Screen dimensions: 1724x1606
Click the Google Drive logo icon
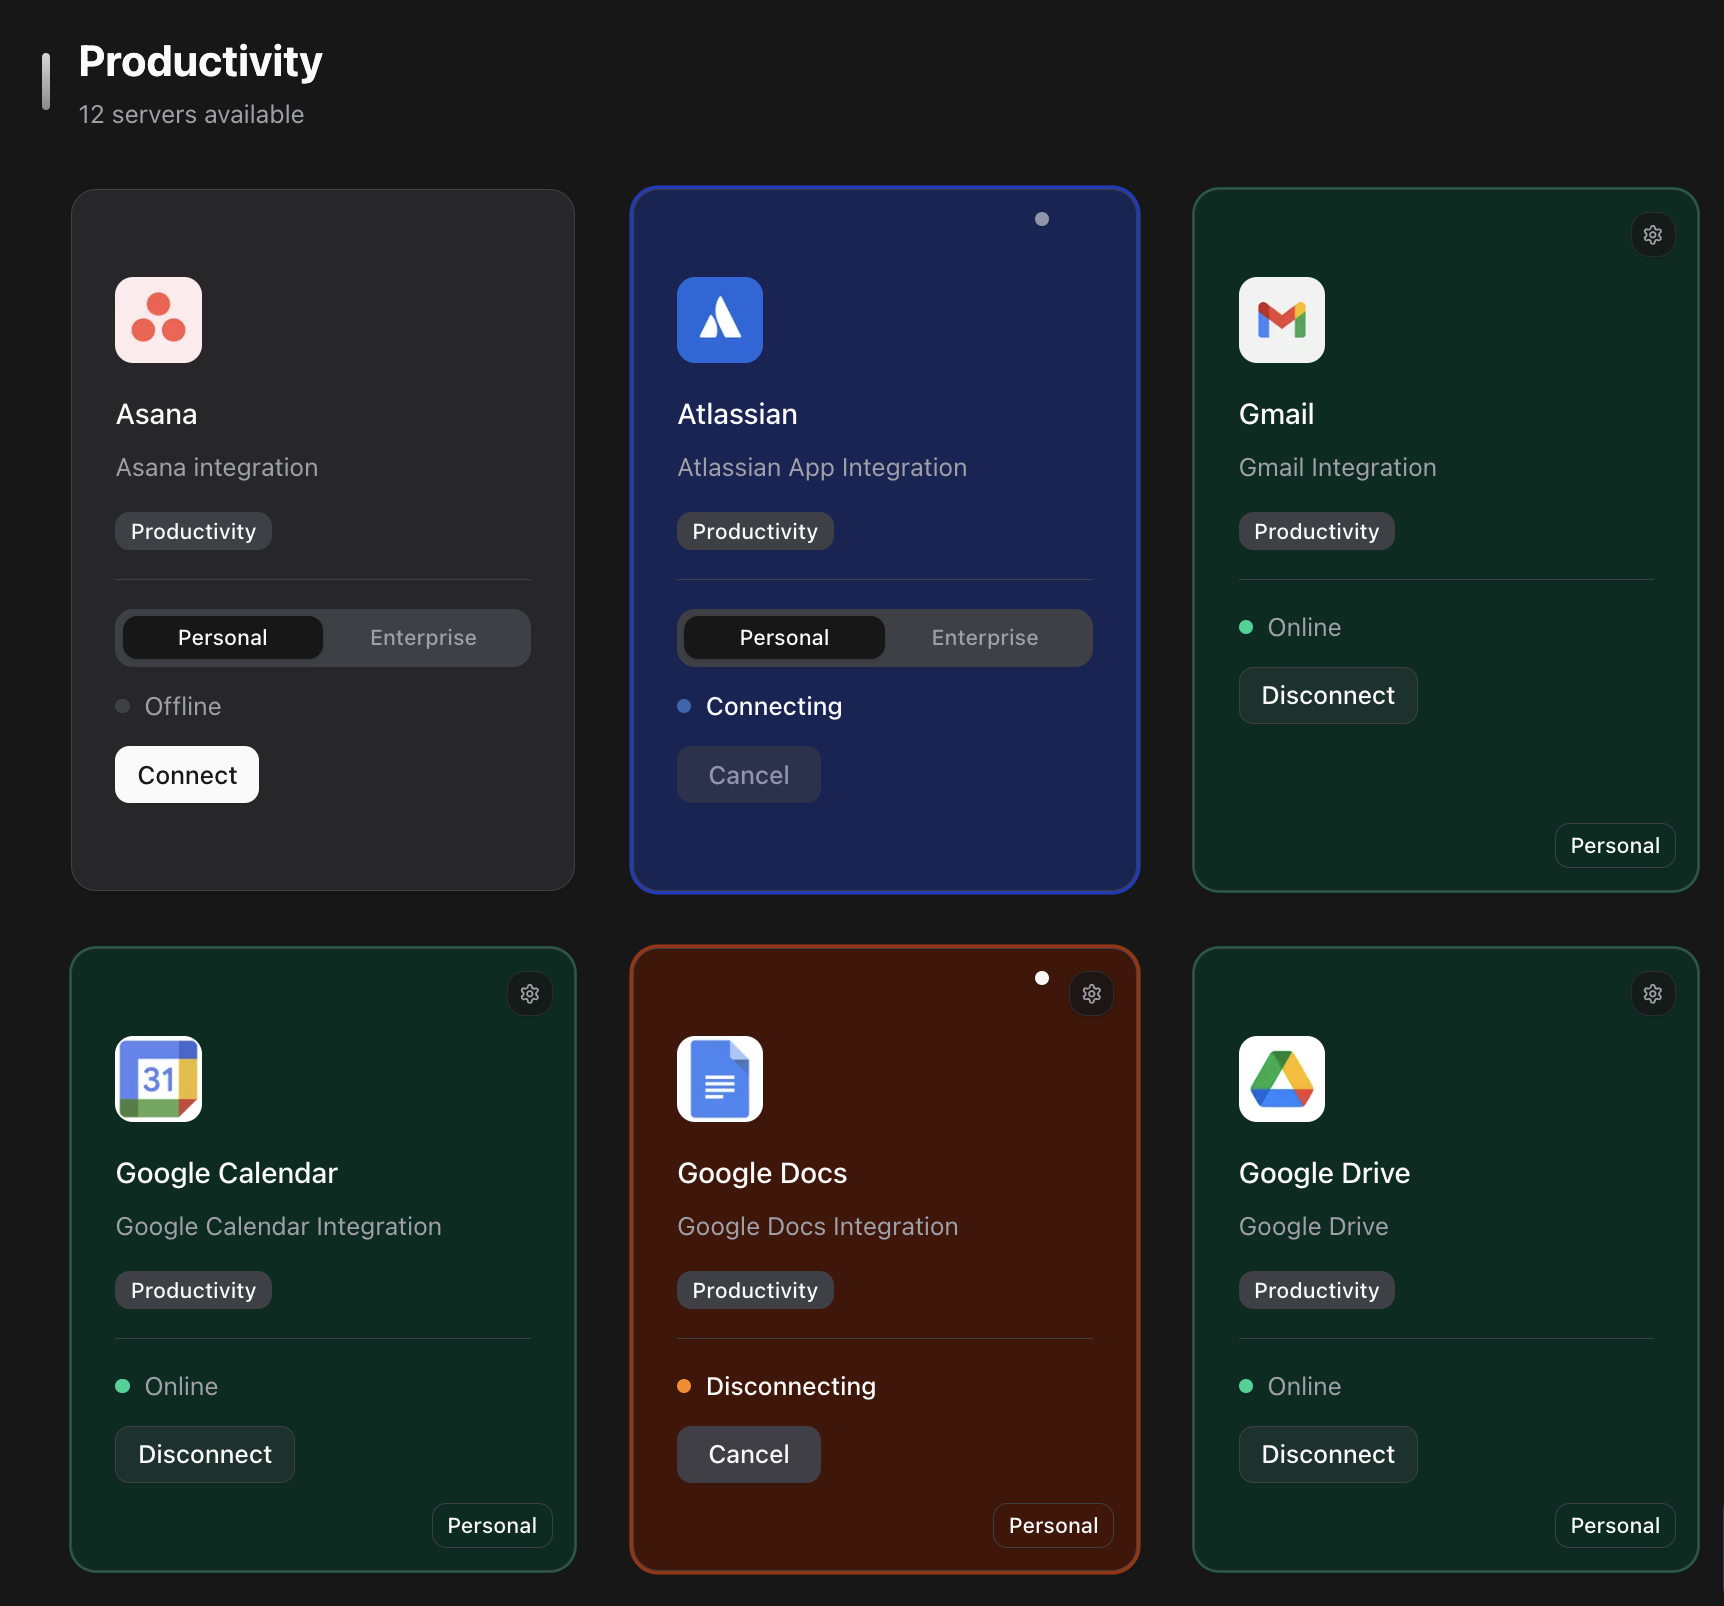[1282, 1079]
